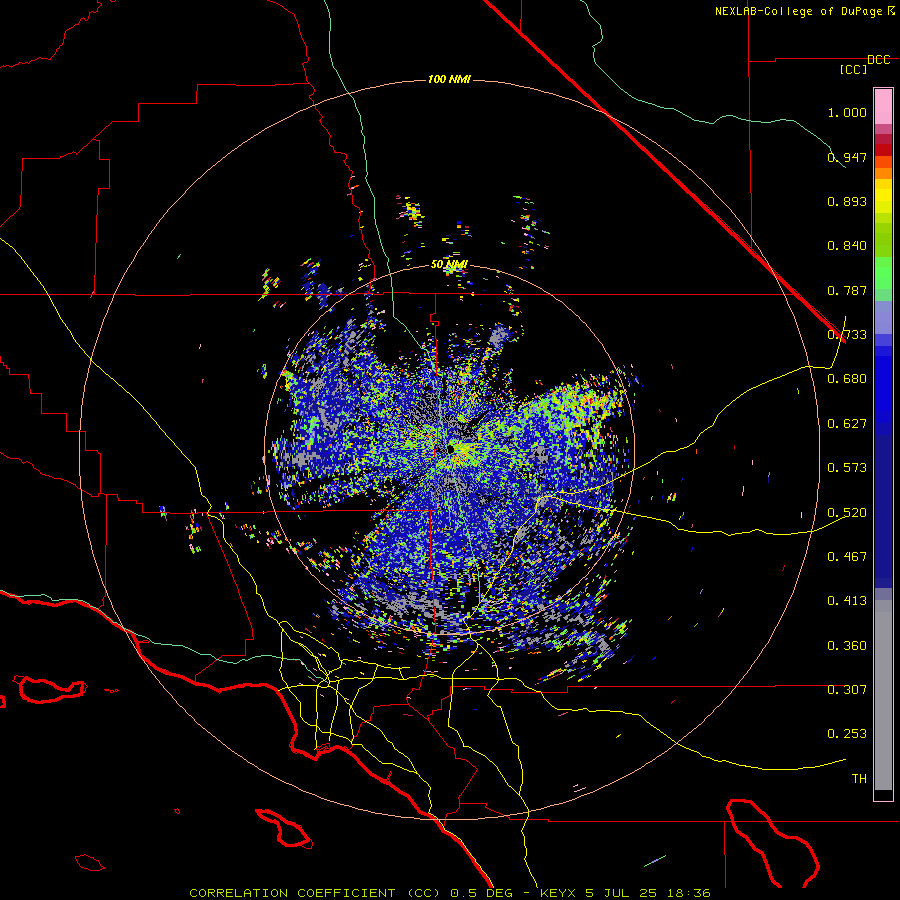Viewport: 900px width, 900px height.
Task: Click the 0.253 scale value
Action: click(x=847, y=734)
